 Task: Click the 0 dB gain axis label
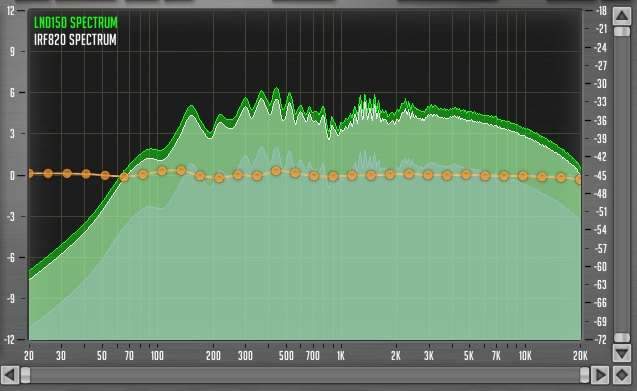coord(12,176)
